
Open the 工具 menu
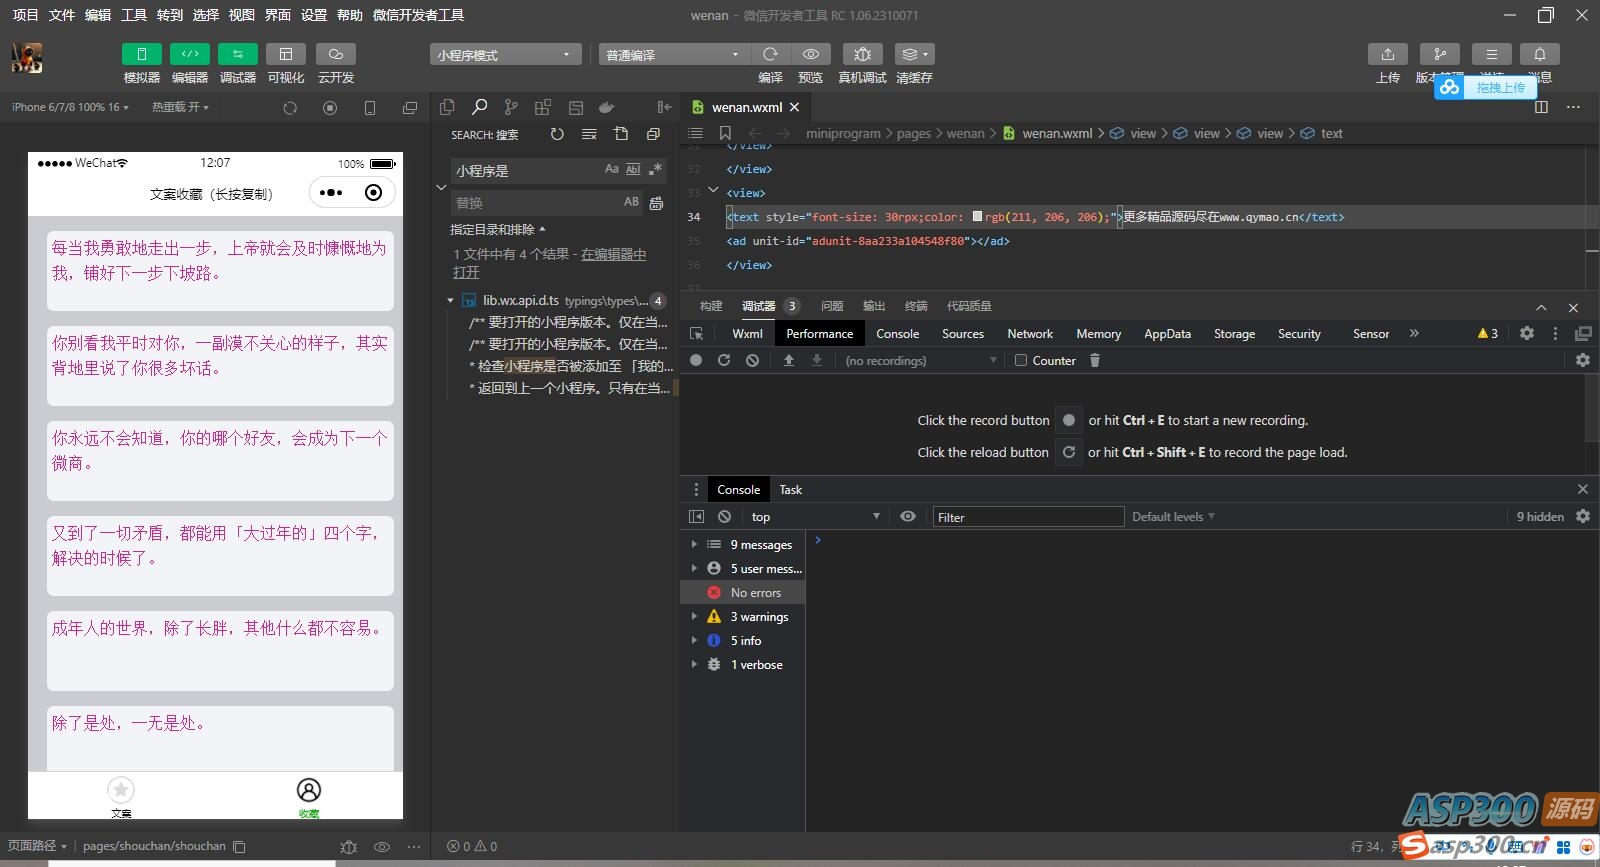tap(133, 15)
